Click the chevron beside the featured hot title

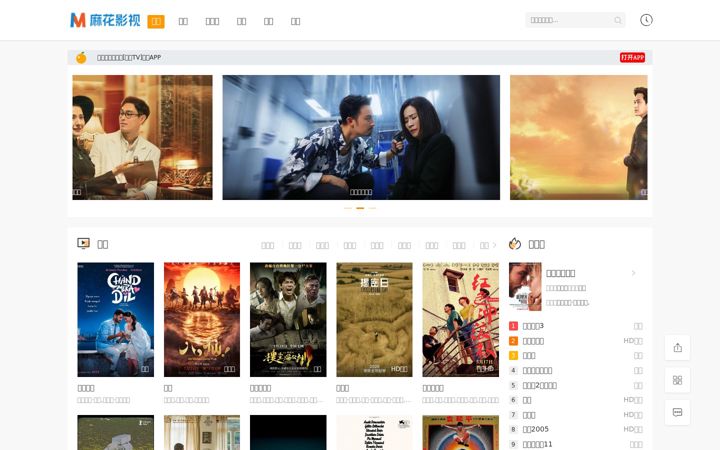click(633, 273)
